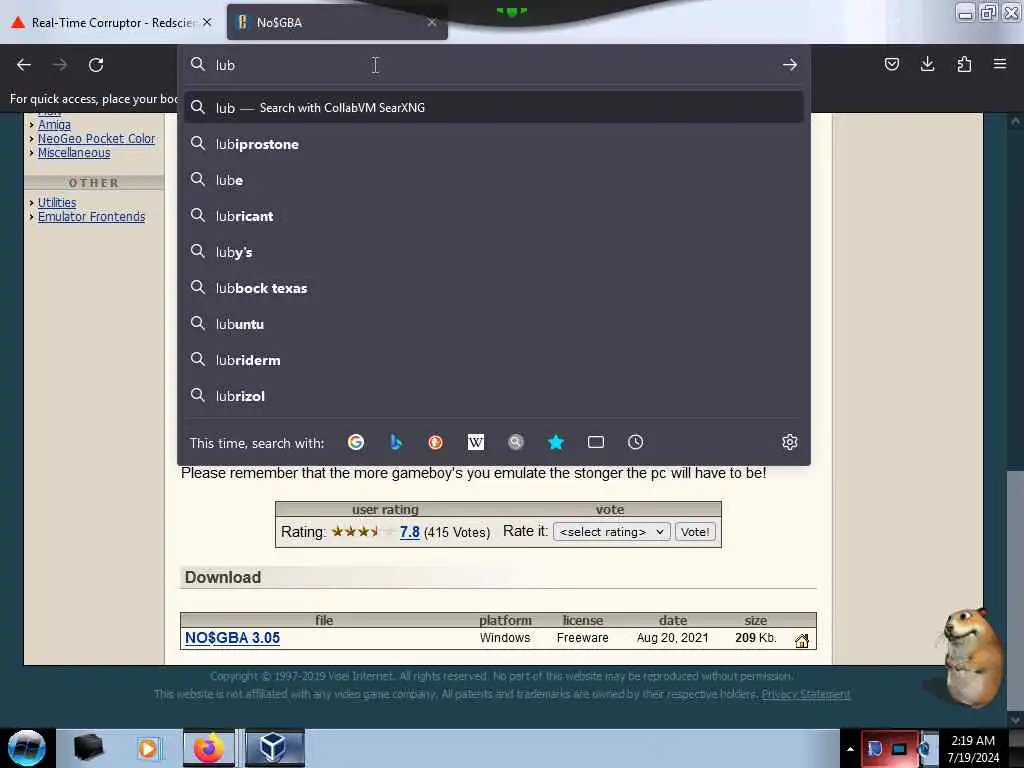
Task: Click the Vote! button
Action: click(695, 532)
